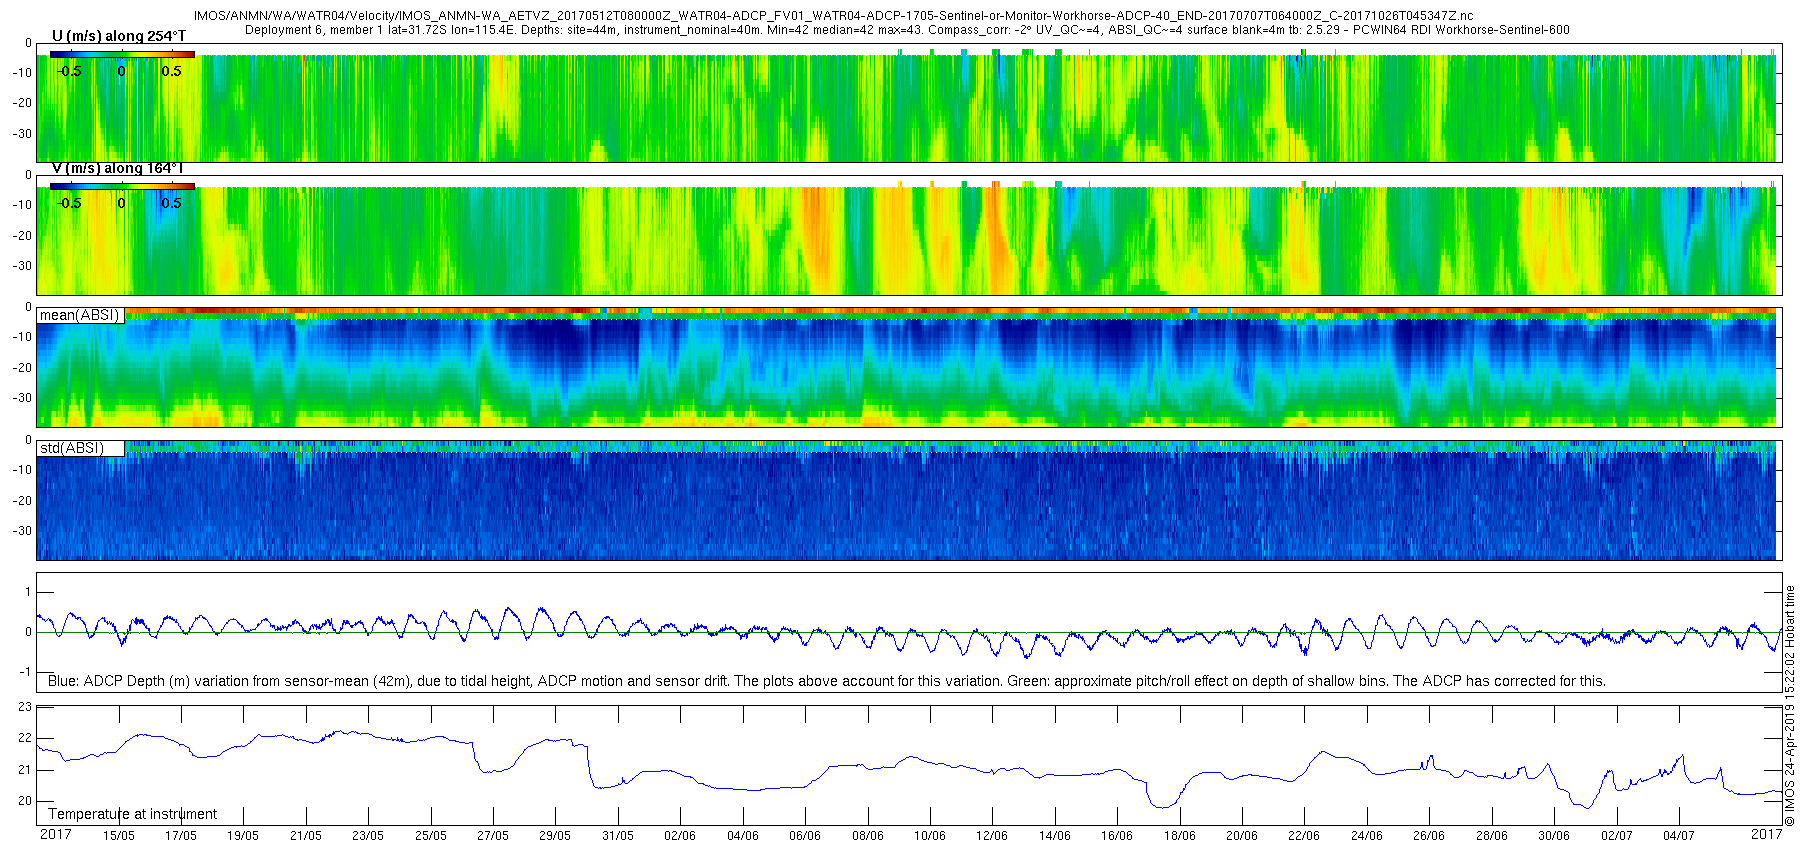Click the '31/05' date tick label
This screenshot has height=850, width=1800.
[x=618, y=836]
